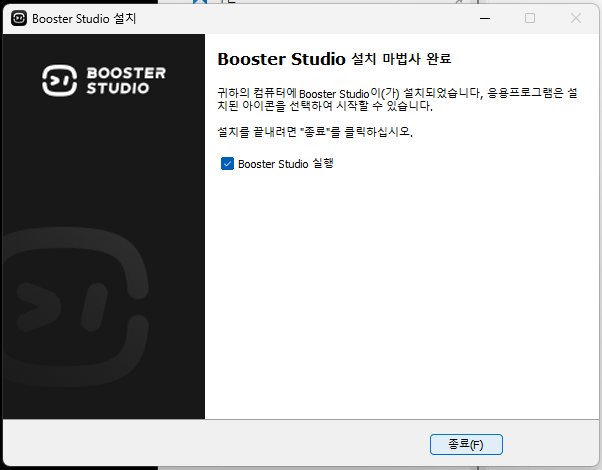Click the text '설치를 끝내려면 "종료"를 클릭하십시오.'
This screenshot has width=602, height=470.
pos(315,132)
